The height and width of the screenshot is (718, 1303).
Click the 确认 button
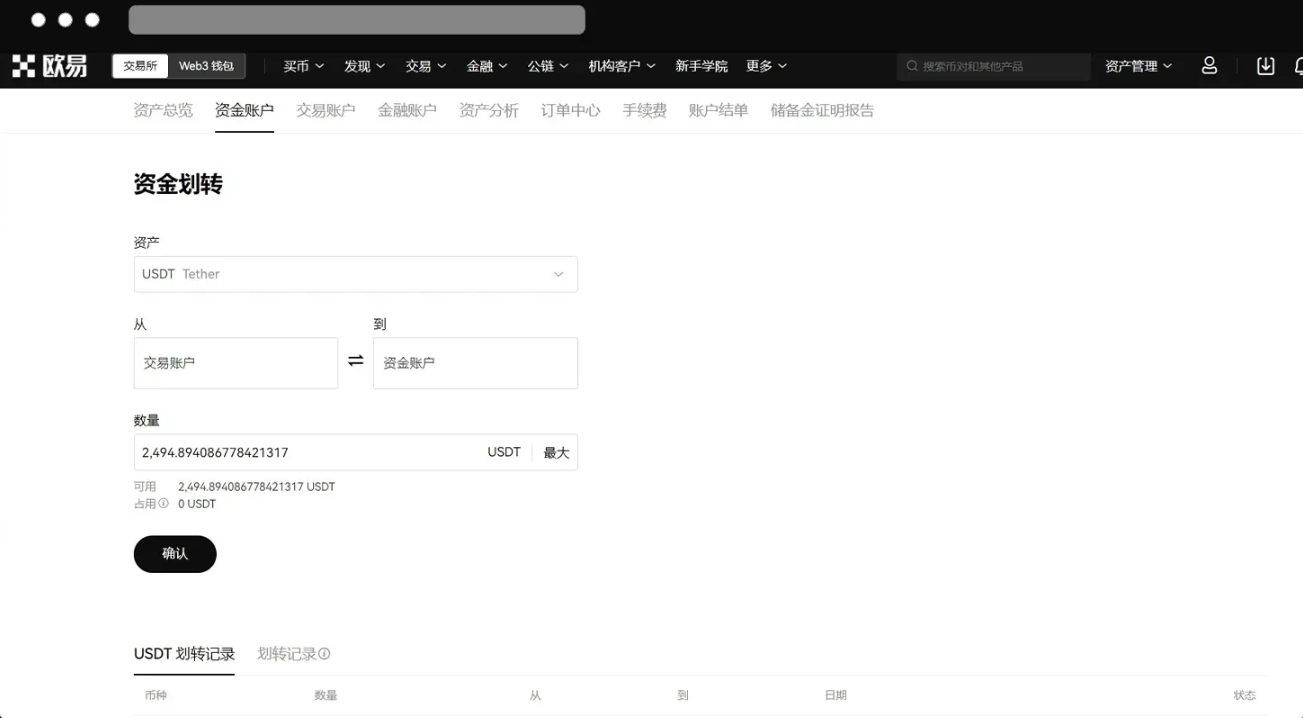click(x=175, y=554)
